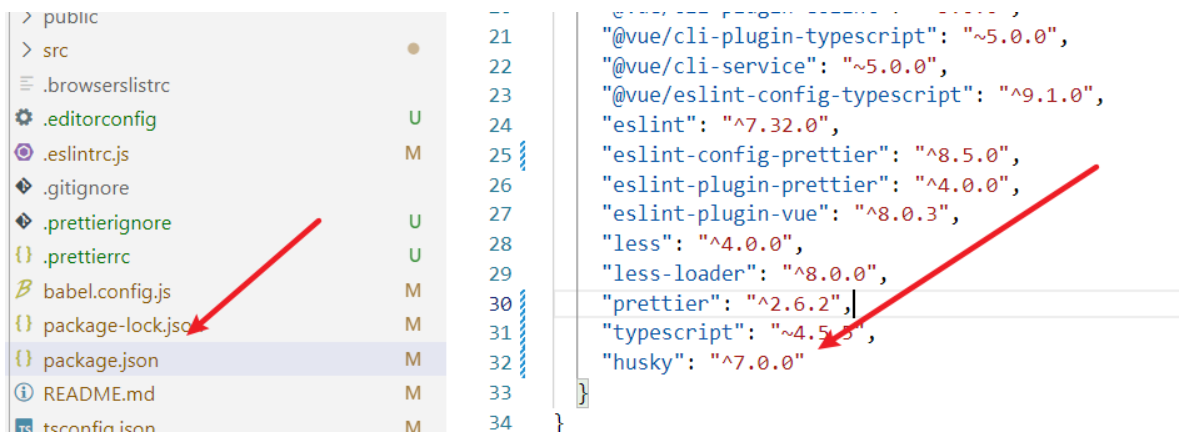Click the Babel icon for babel.config.js

[24, 291]
